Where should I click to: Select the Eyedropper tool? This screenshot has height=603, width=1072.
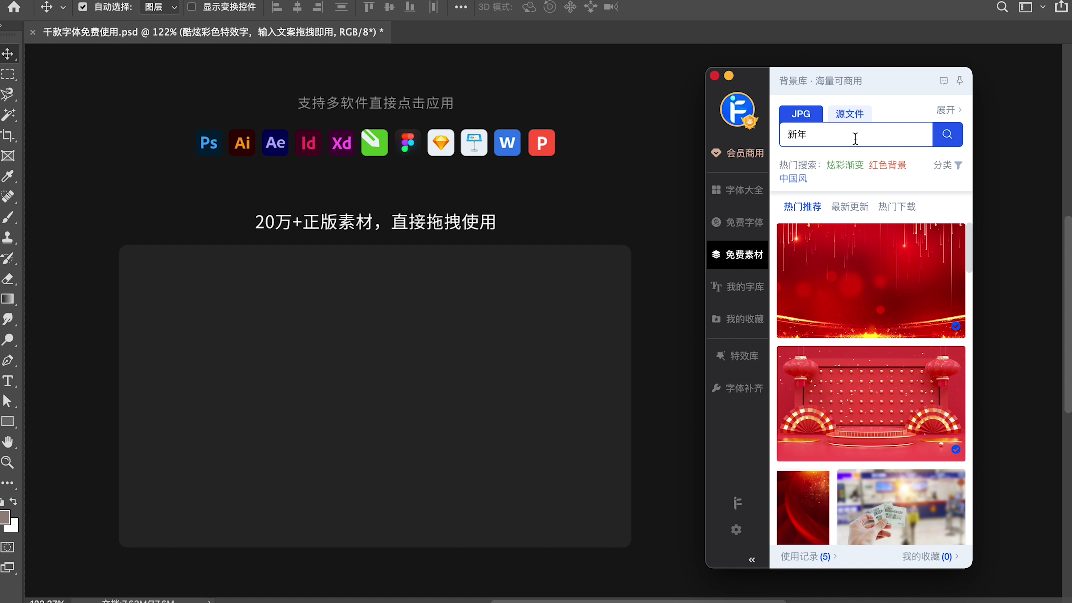click(x=8, y=176)
